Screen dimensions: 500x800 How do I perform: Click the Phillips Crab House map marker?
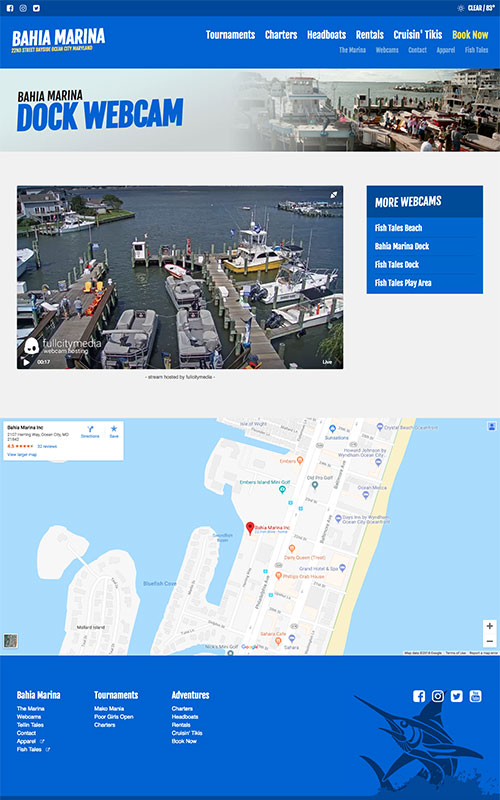point(279,576)
